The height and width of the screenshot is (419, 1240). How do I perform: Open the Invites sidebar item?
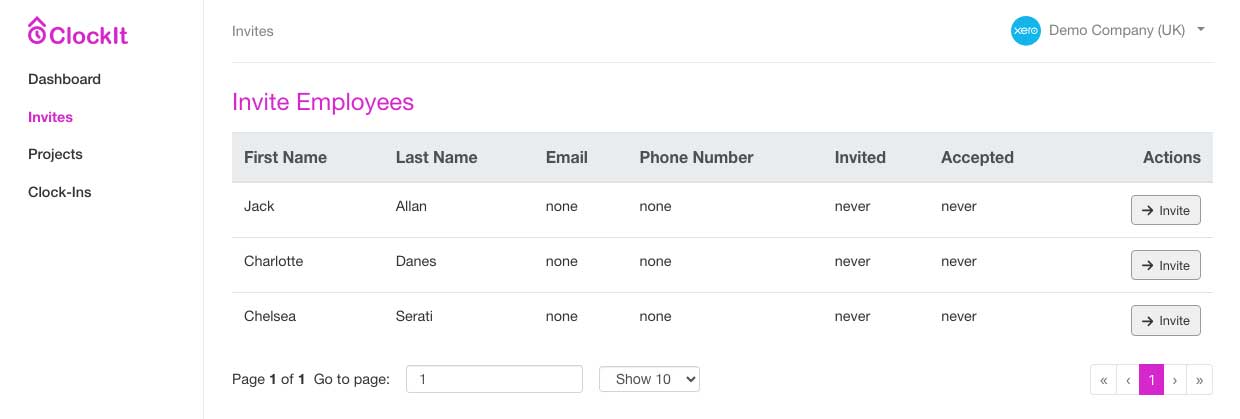[50, 117]
